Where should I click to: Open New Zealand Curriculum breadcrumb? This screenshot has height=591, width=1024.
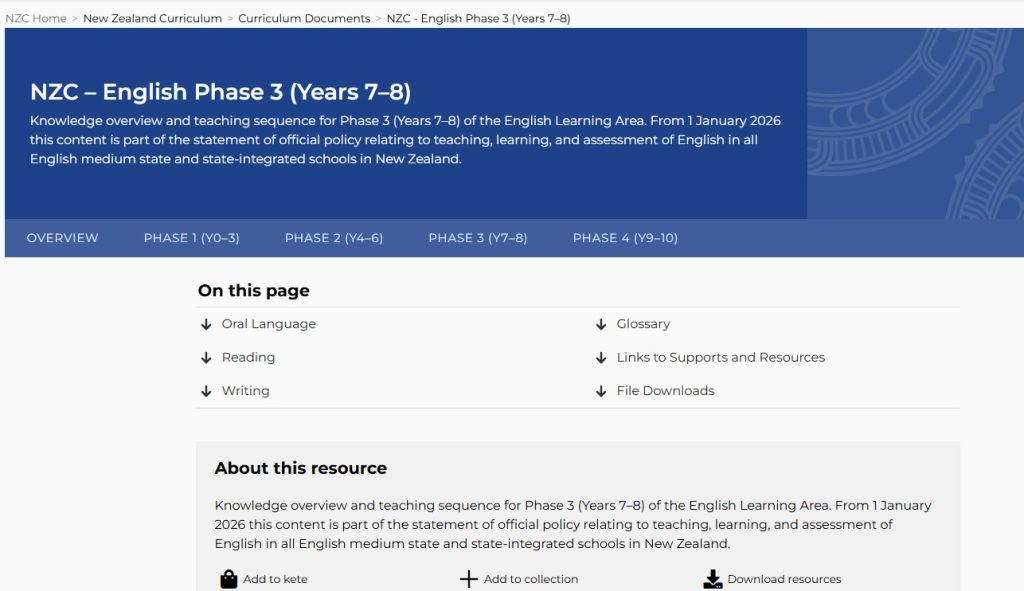152,18
